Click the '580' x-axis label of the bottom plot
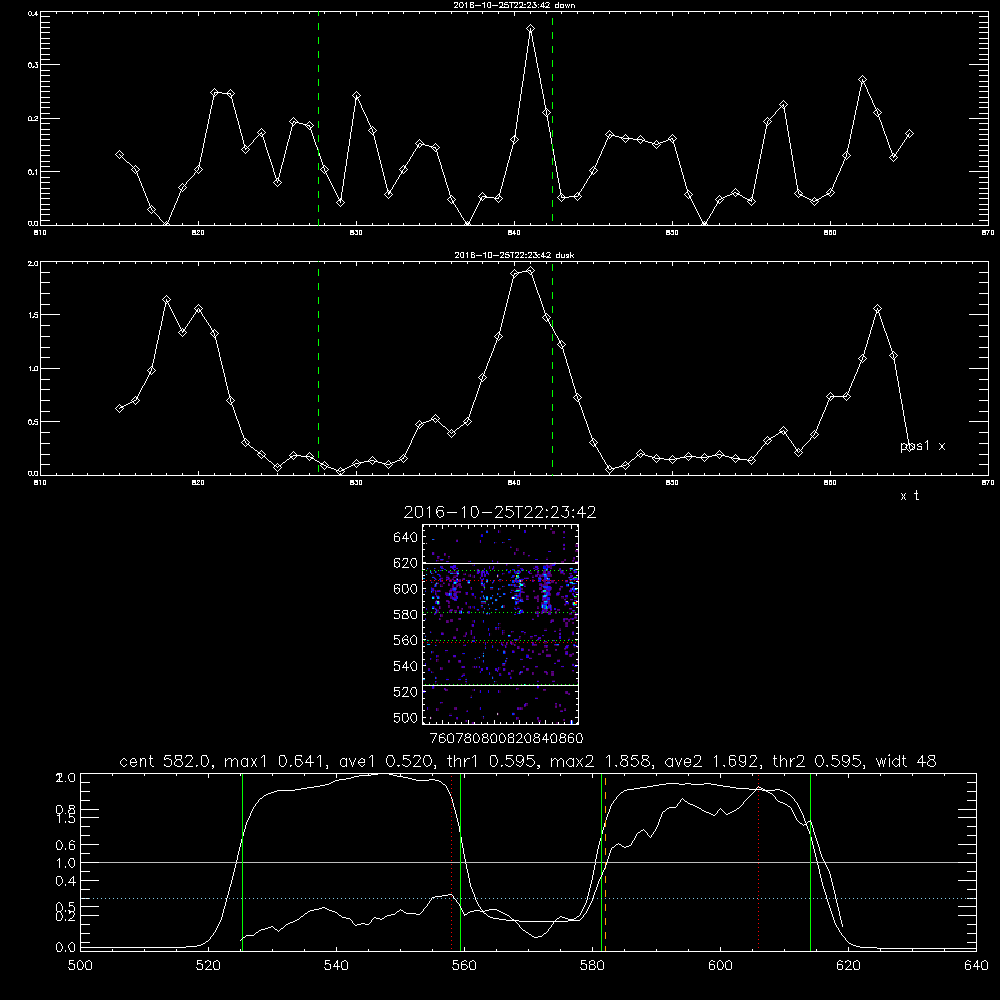Screen dimensions: 1000x1000 point(592,966)
